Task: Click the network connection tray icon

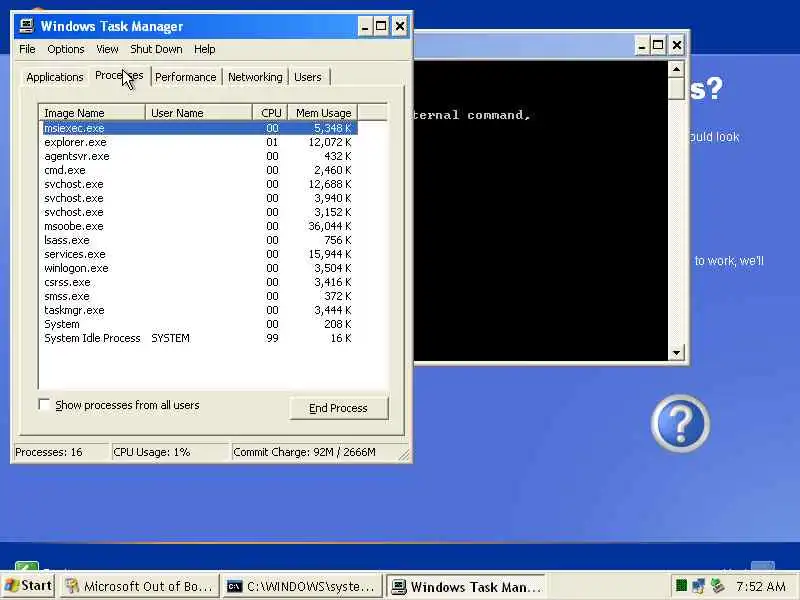Action: coord(698,586)
